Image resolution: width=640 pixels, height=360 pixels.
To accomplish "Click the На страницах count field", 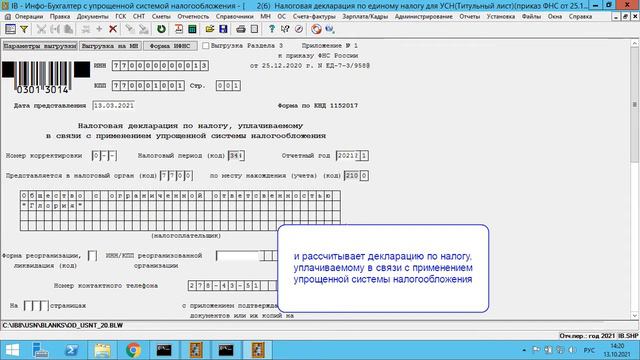I will [36, 306].
